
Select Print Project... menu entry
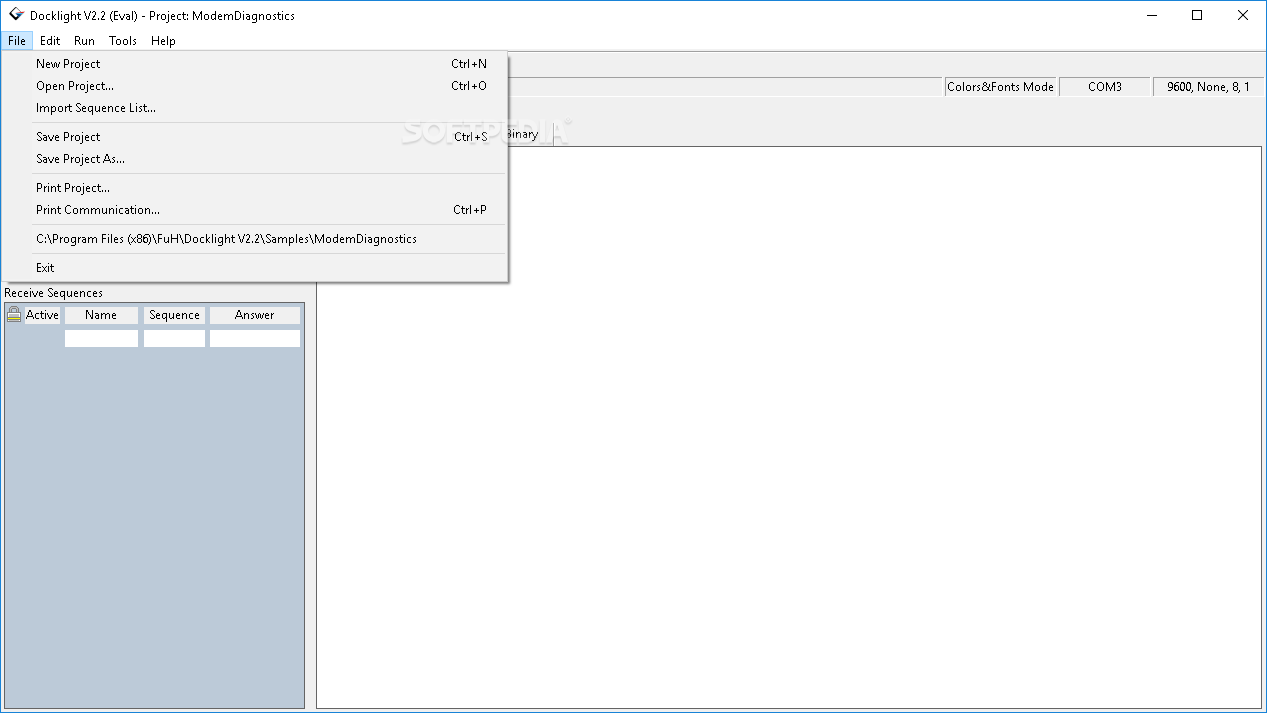256,188
